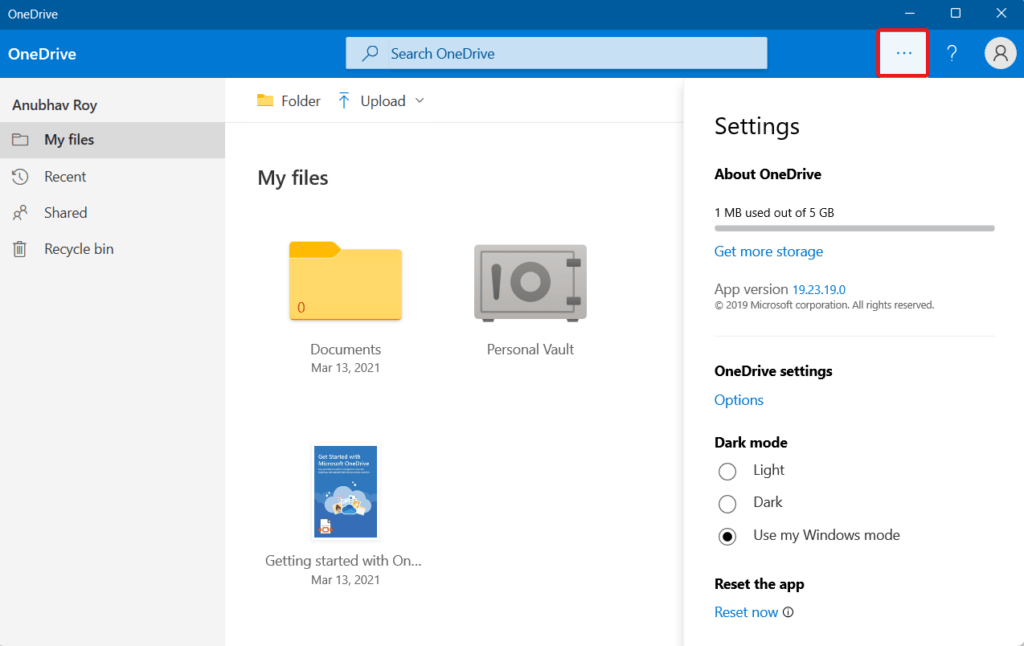Create a new Folder
Screen dimensions: 1024x646
(288, 100)
